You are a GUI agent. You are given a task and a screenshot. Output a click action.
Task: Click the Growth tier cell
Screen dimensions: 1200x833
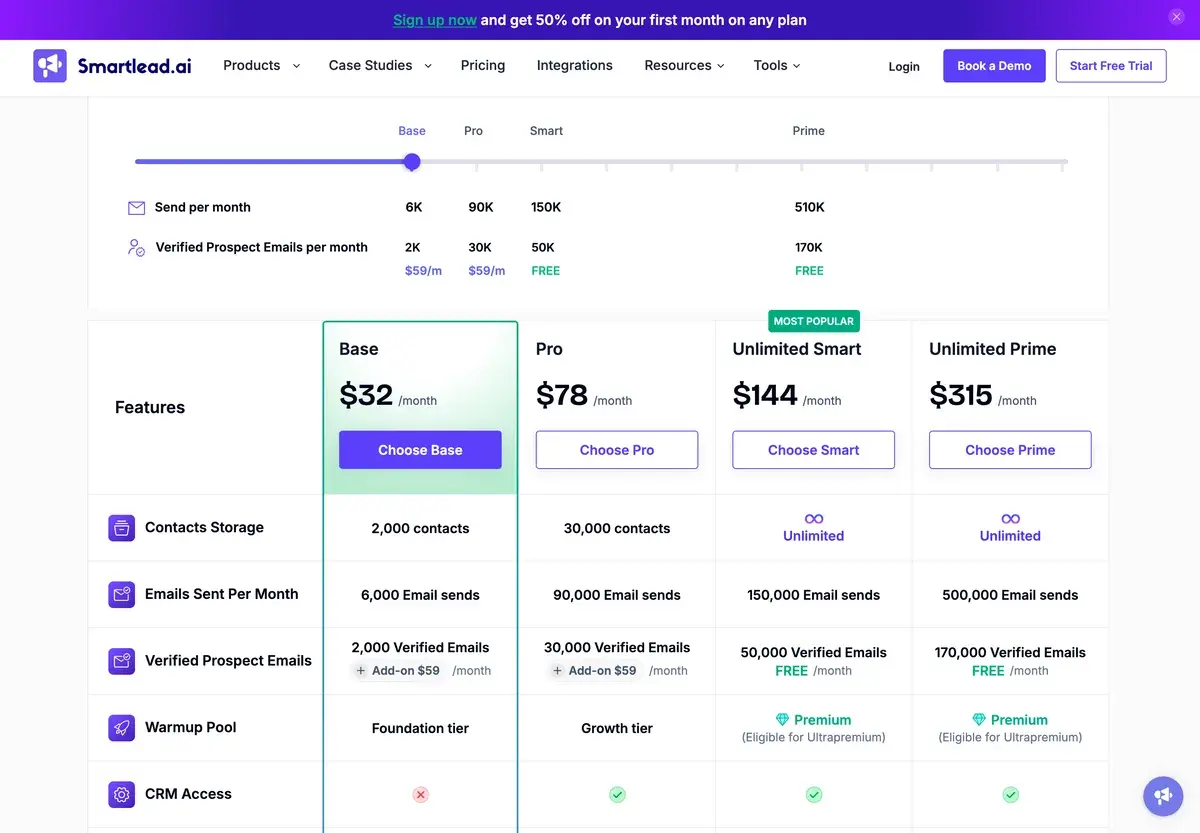pos(617,728)
